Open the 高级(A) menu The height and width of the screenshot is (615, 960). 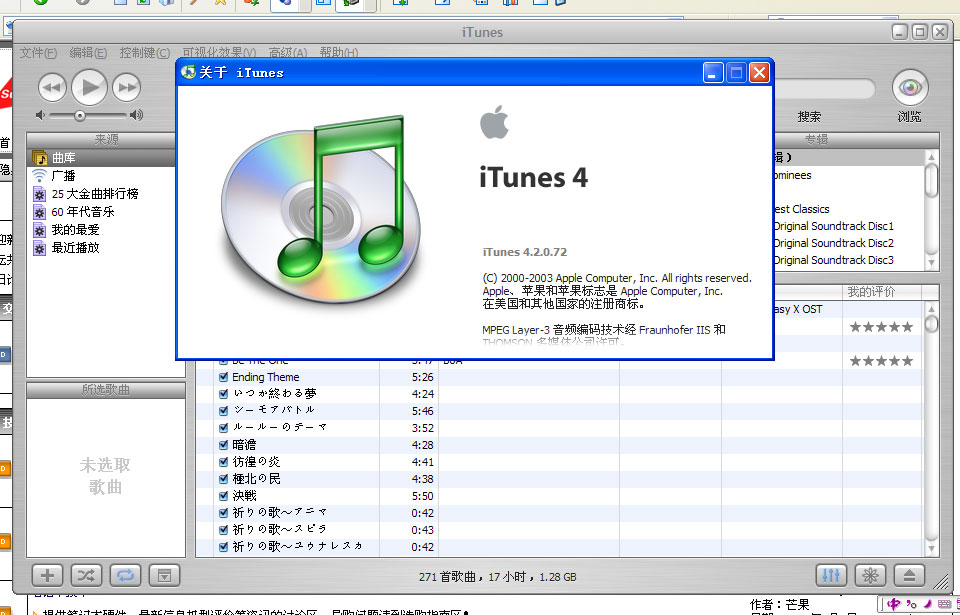(288, 53)
